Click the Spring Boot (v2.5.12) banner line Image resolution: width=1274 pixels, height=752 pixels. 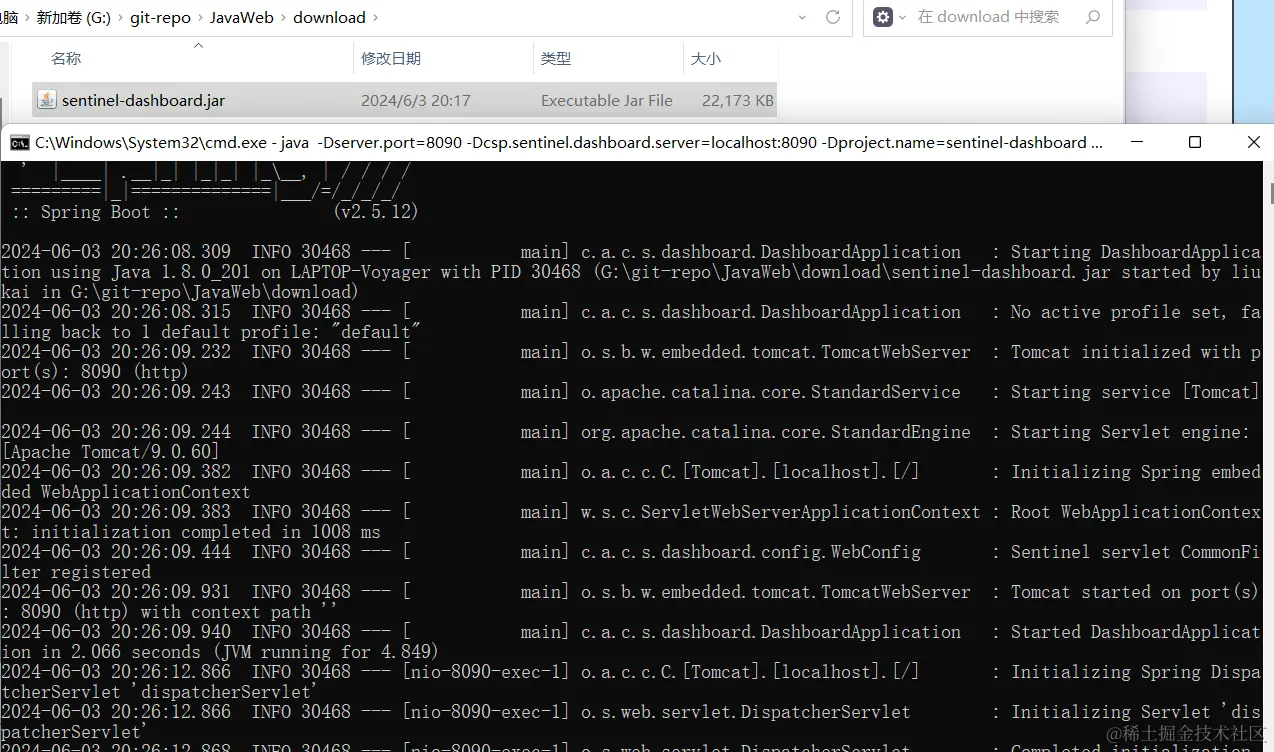pyautogui.click(x=215, y=212)
